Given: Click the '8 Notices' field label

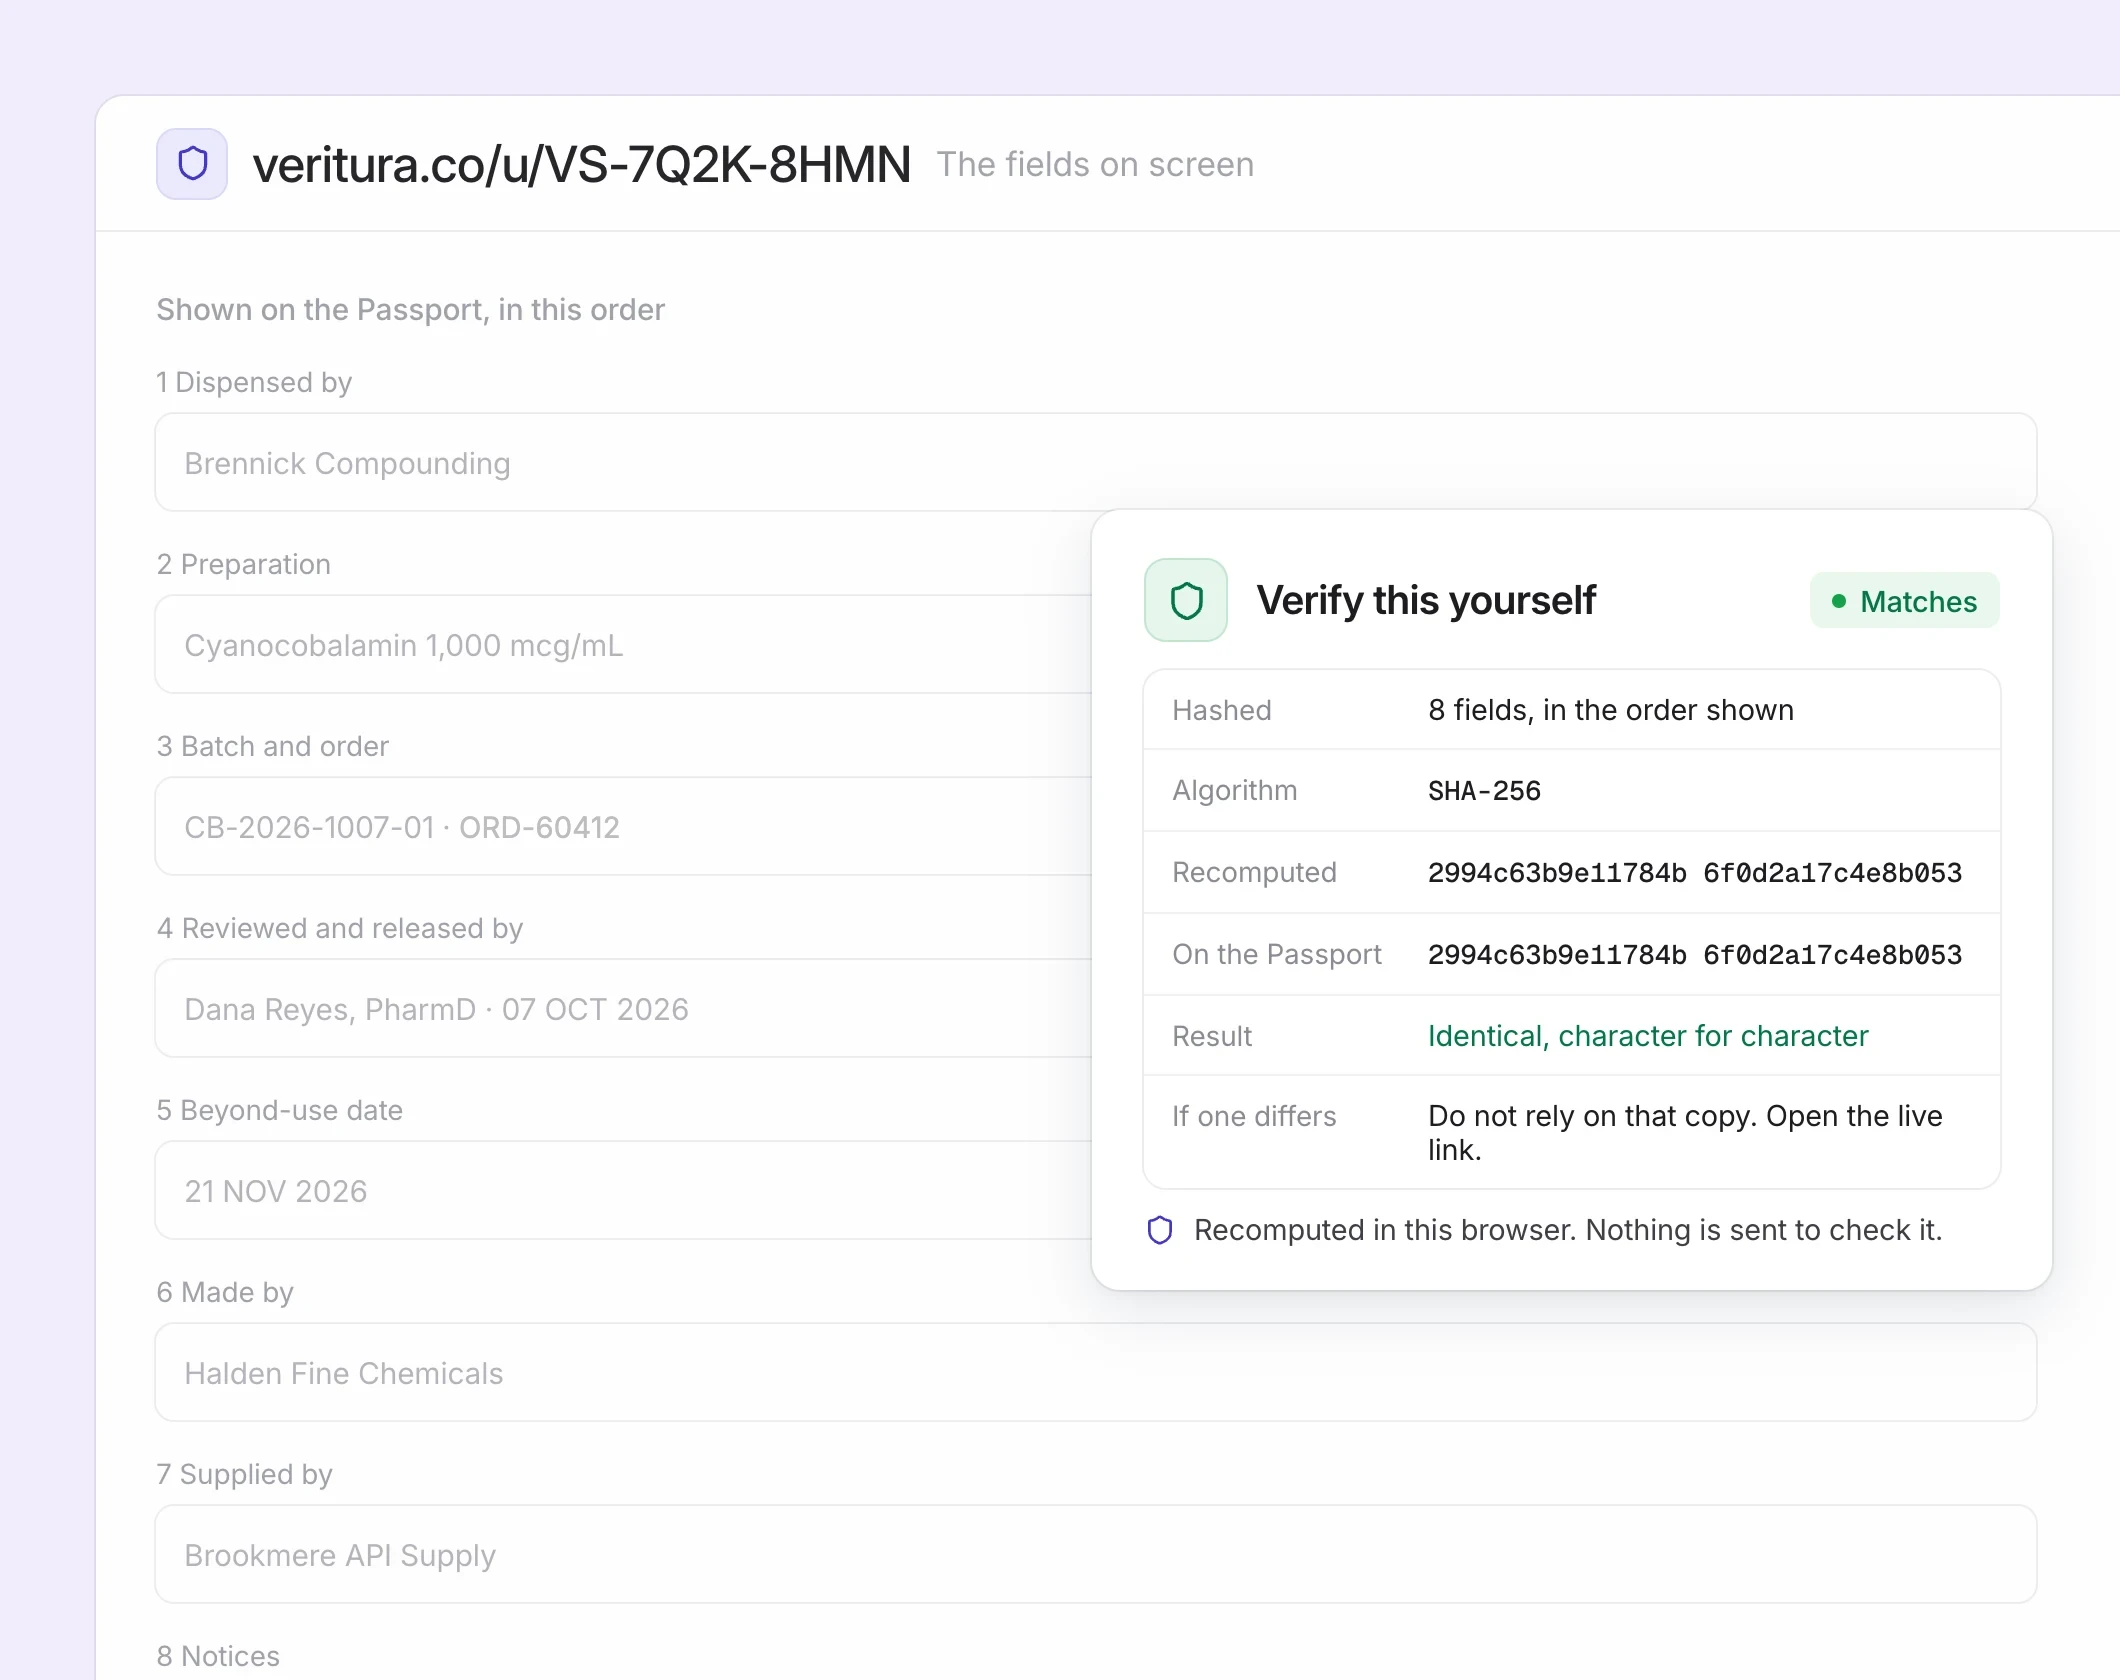Looking at the screenshot, I should (x=218, y=1656).
